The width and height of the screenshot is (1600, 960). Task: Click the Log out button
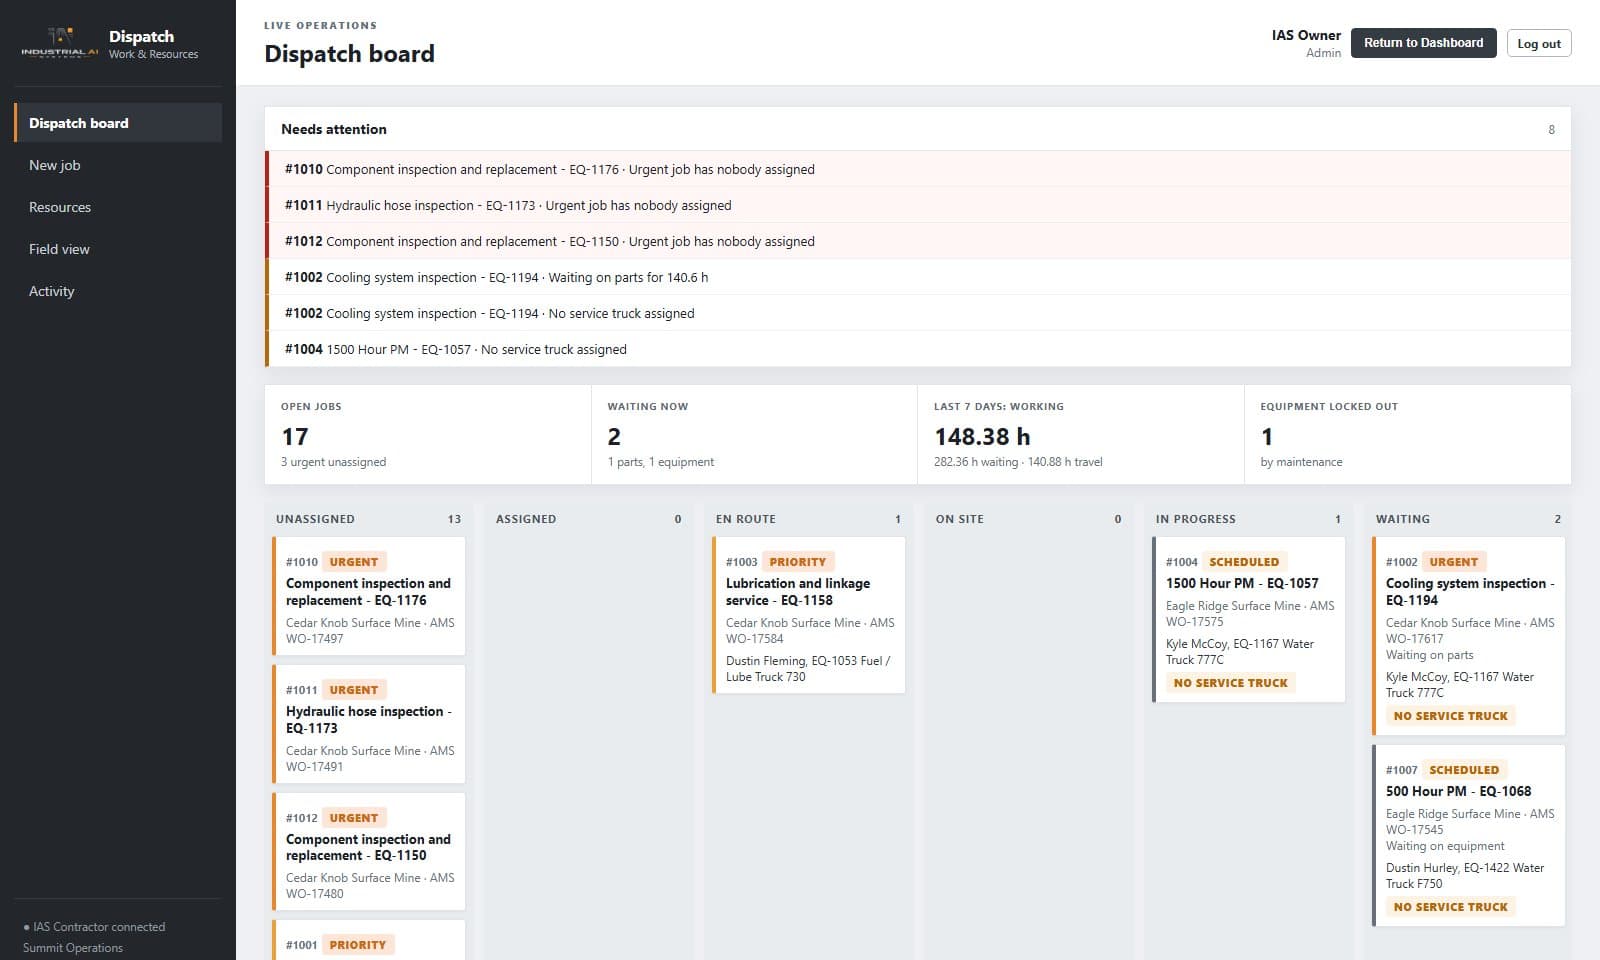pos(1538,43)
